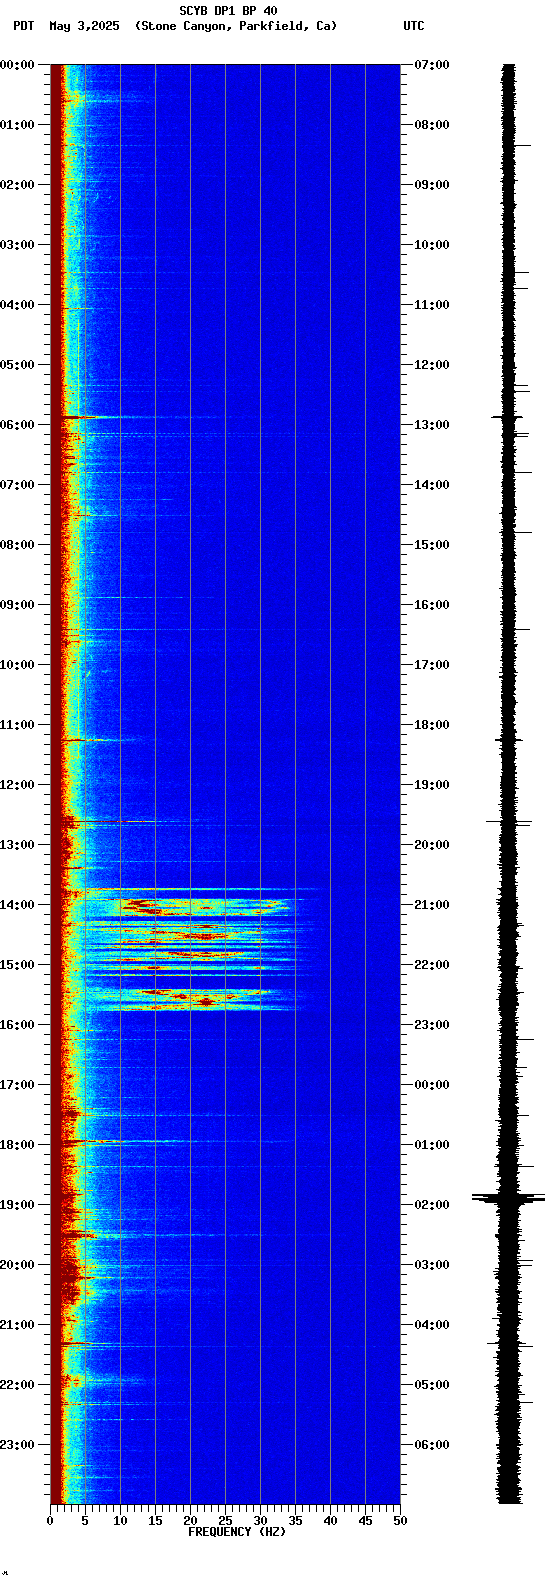Screen dimensions: 552x1584
Task: Click the '02:00' UTC time label
Action: [x=431, y=1205]
